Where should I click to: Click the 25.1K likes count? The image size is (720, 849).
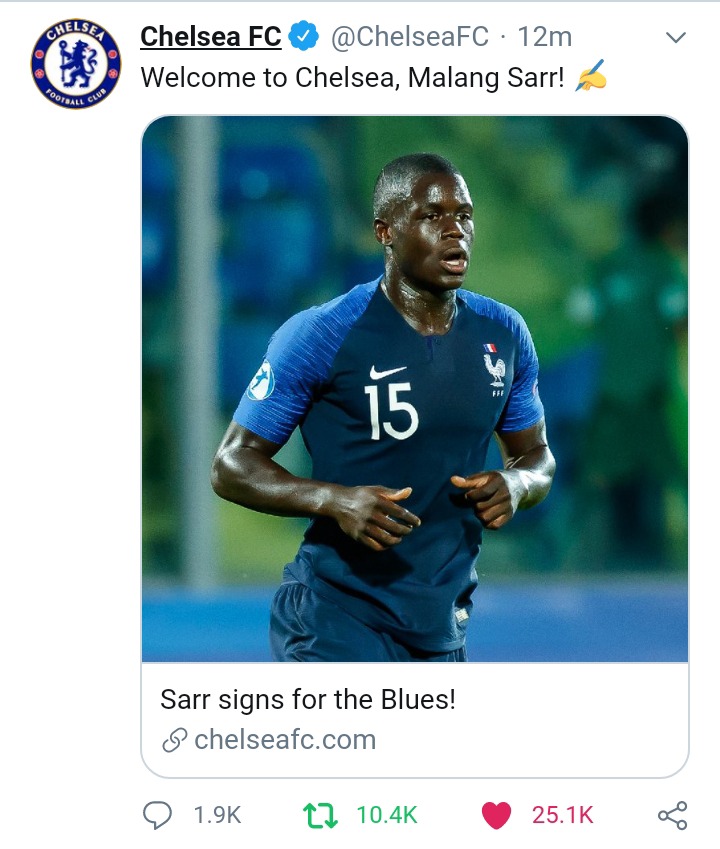[x=562, y=815]
